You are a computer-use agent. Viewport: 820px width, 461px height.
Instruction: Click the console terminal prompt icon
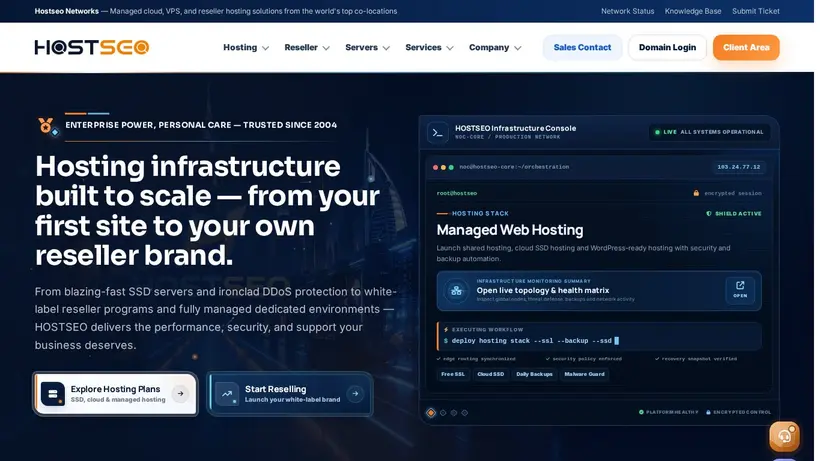[438, 133]
